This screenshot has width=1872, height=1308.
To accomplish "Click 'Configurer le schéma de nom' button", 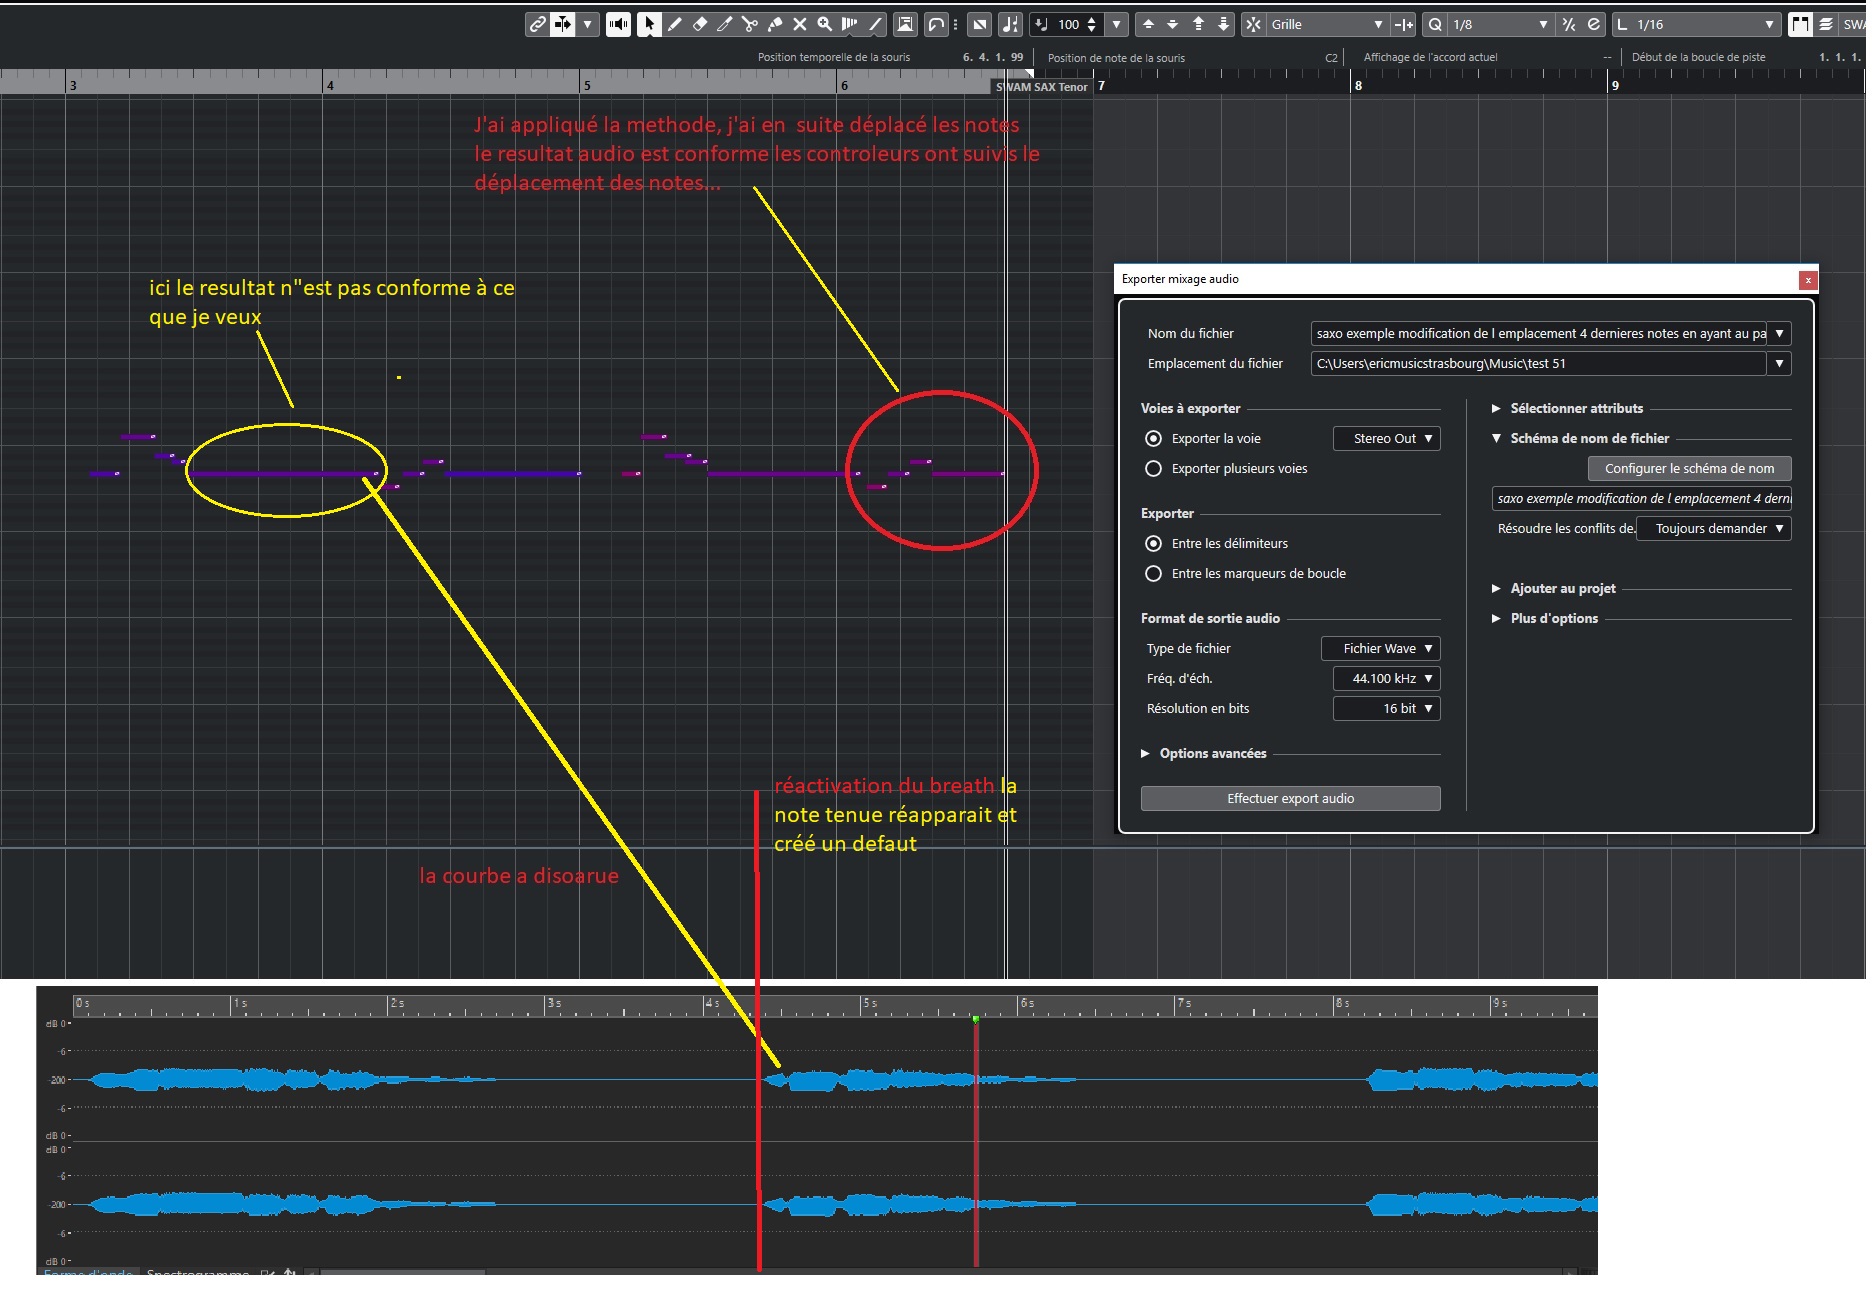I will coord(1689,469).
